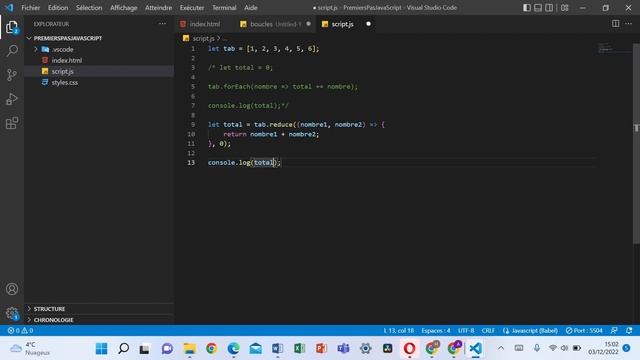640x360 pixels.
Task: Toggle the secondary side bar
Action: point(549,8)
